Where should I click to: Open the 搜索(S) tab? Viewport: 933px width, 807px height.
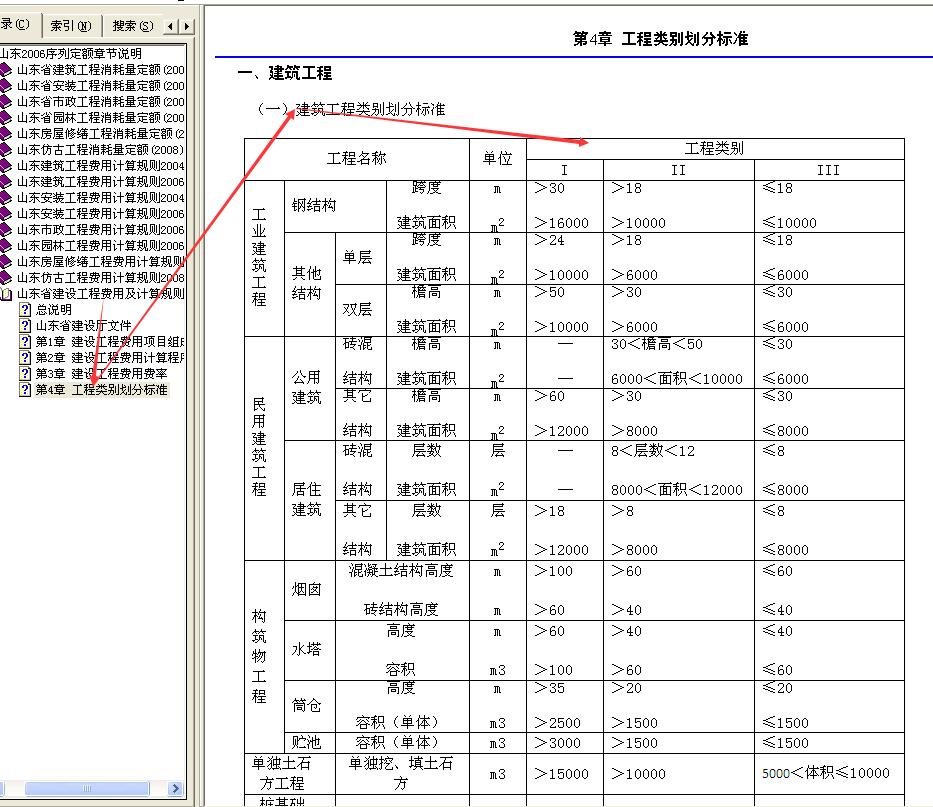(132, 26)
